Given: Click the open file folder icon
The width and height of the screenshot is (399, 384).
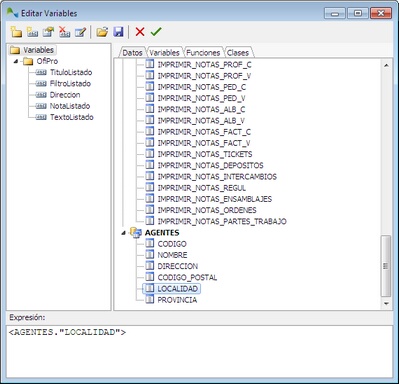Looking at the screenshot, I should pos(102,32).
